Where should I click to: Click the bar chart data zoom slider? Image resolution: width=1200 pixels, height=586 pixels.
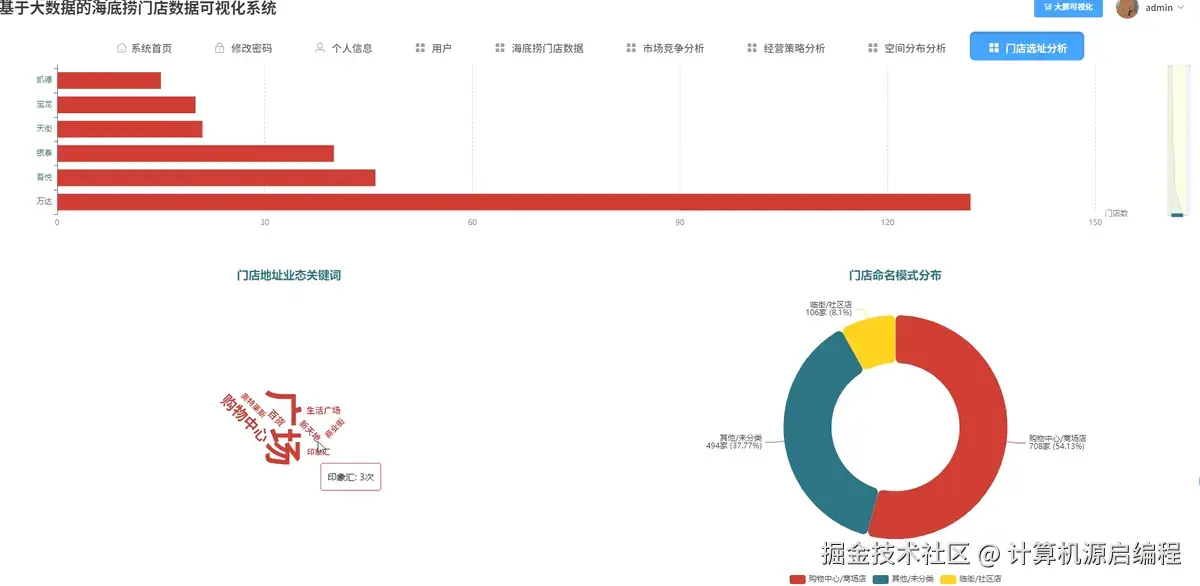(1177, 140)
